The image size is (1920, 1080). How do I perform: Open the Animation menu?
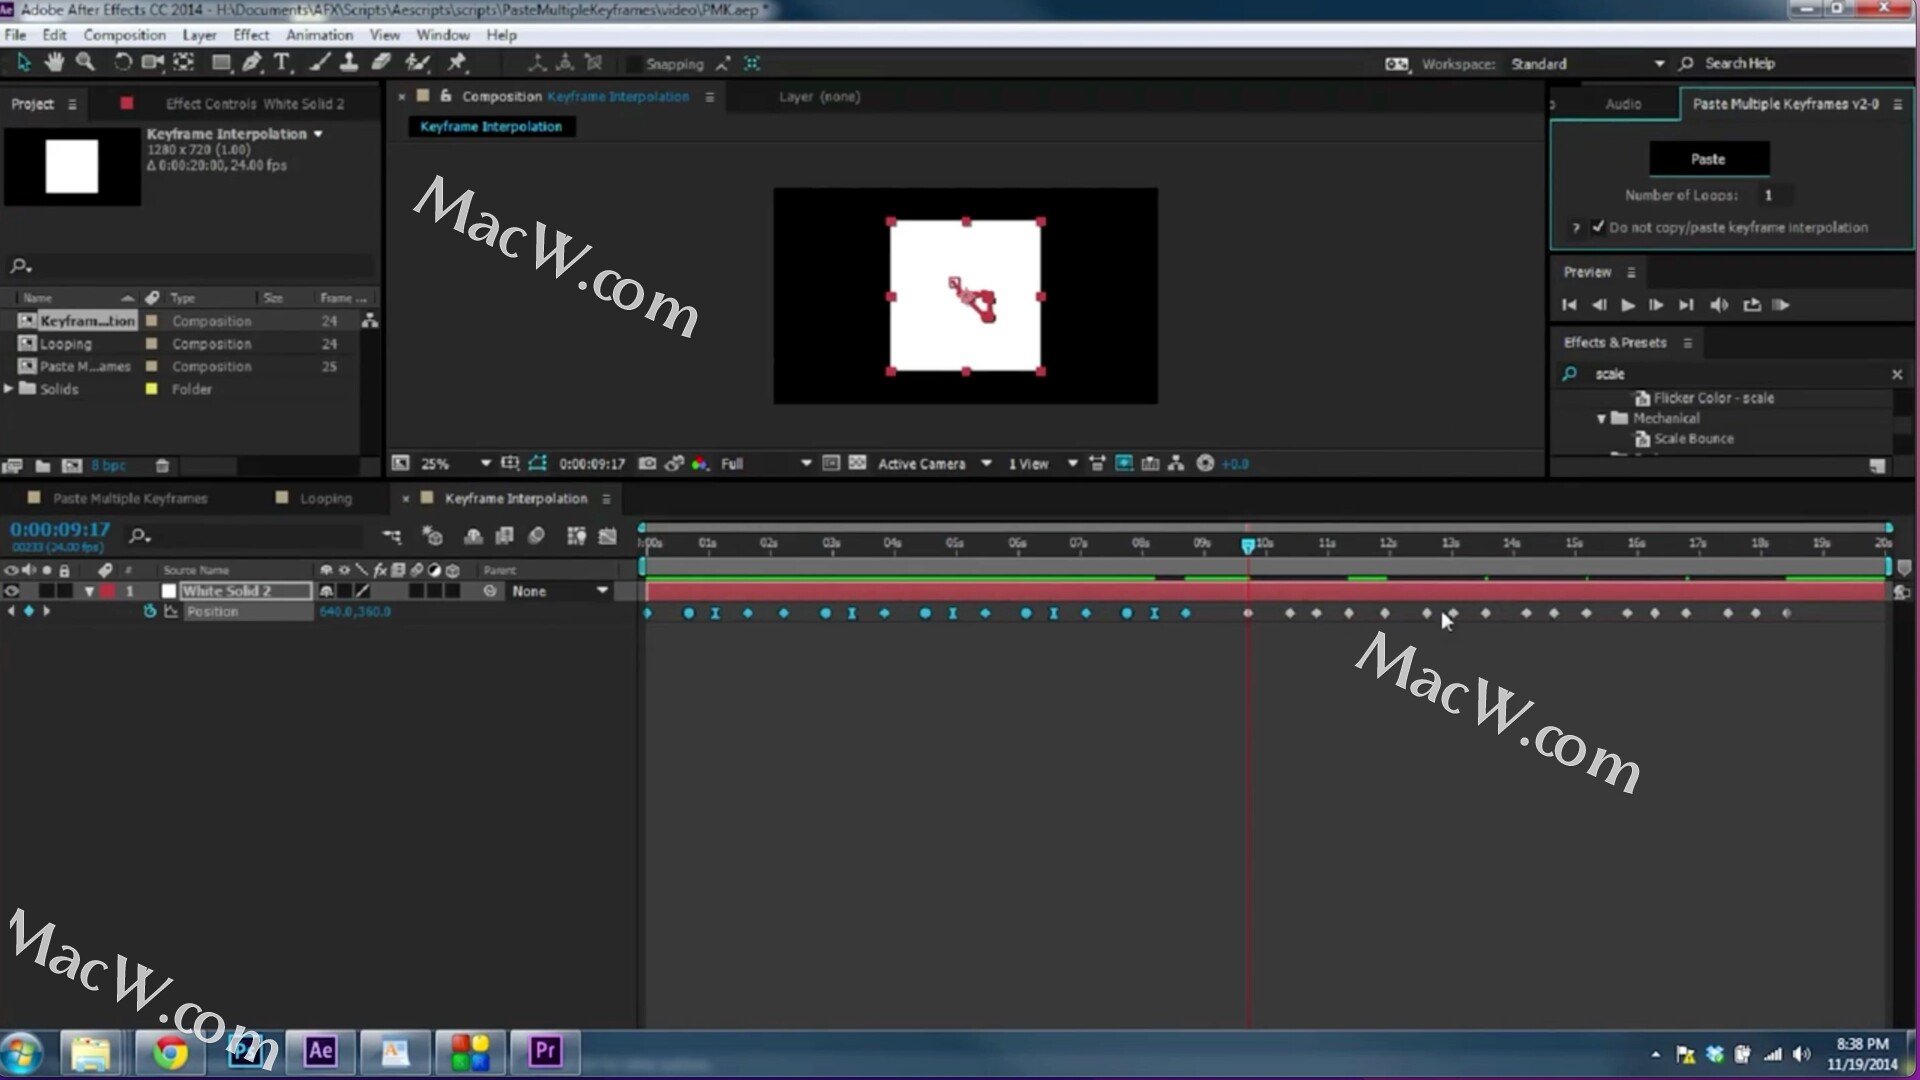[x=319, y=35]
